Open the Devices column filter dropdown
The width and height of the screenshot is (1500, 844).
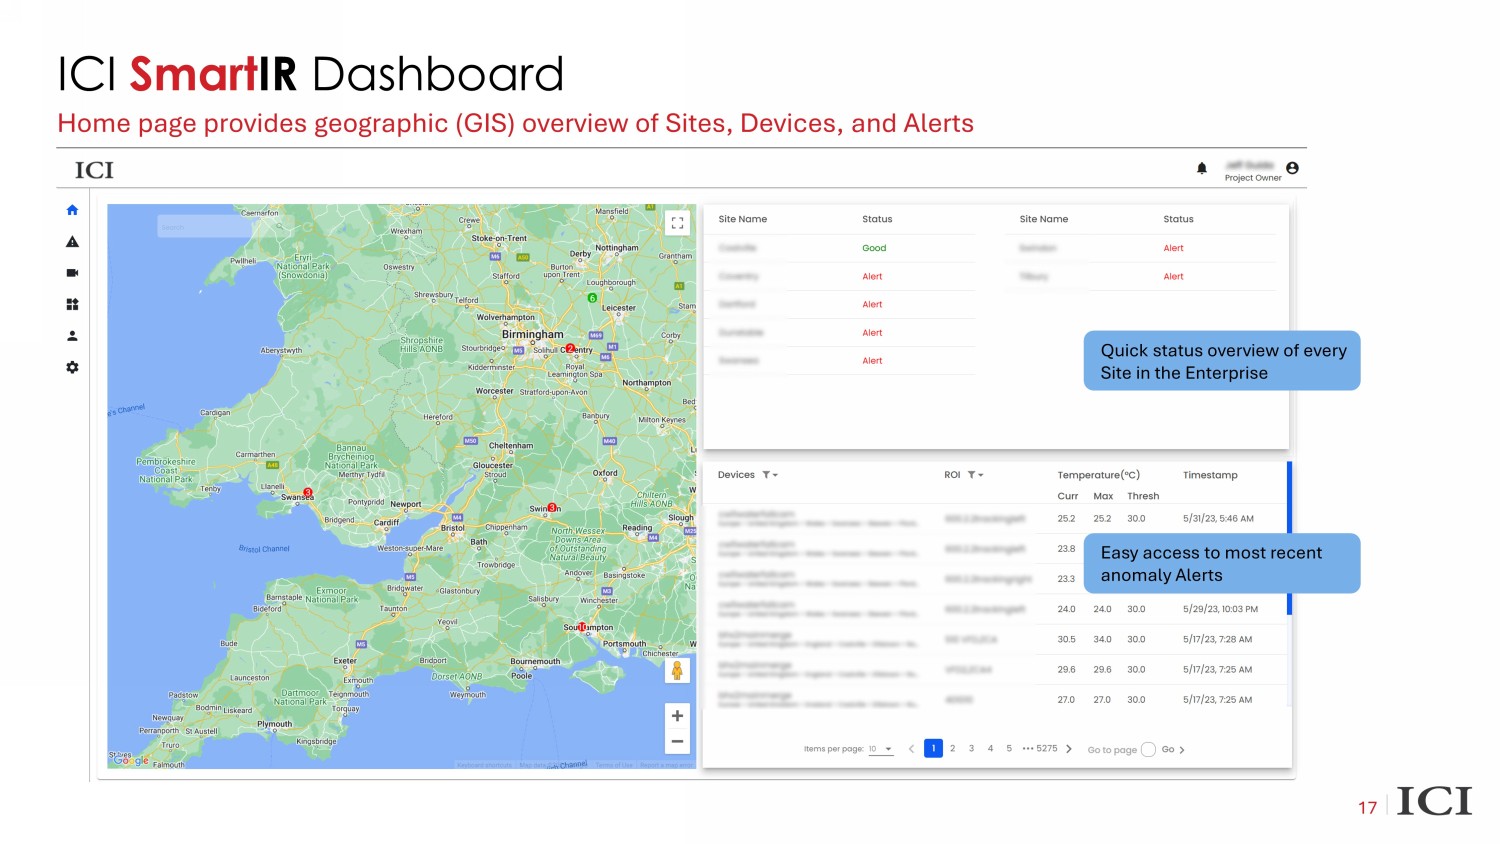tap(770, 475)
